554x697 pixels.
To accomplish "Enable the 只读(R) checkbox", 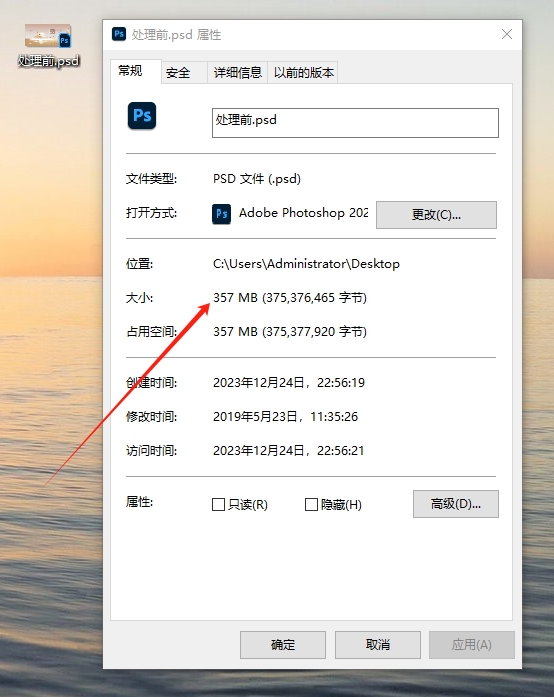I will coord(218,505).
